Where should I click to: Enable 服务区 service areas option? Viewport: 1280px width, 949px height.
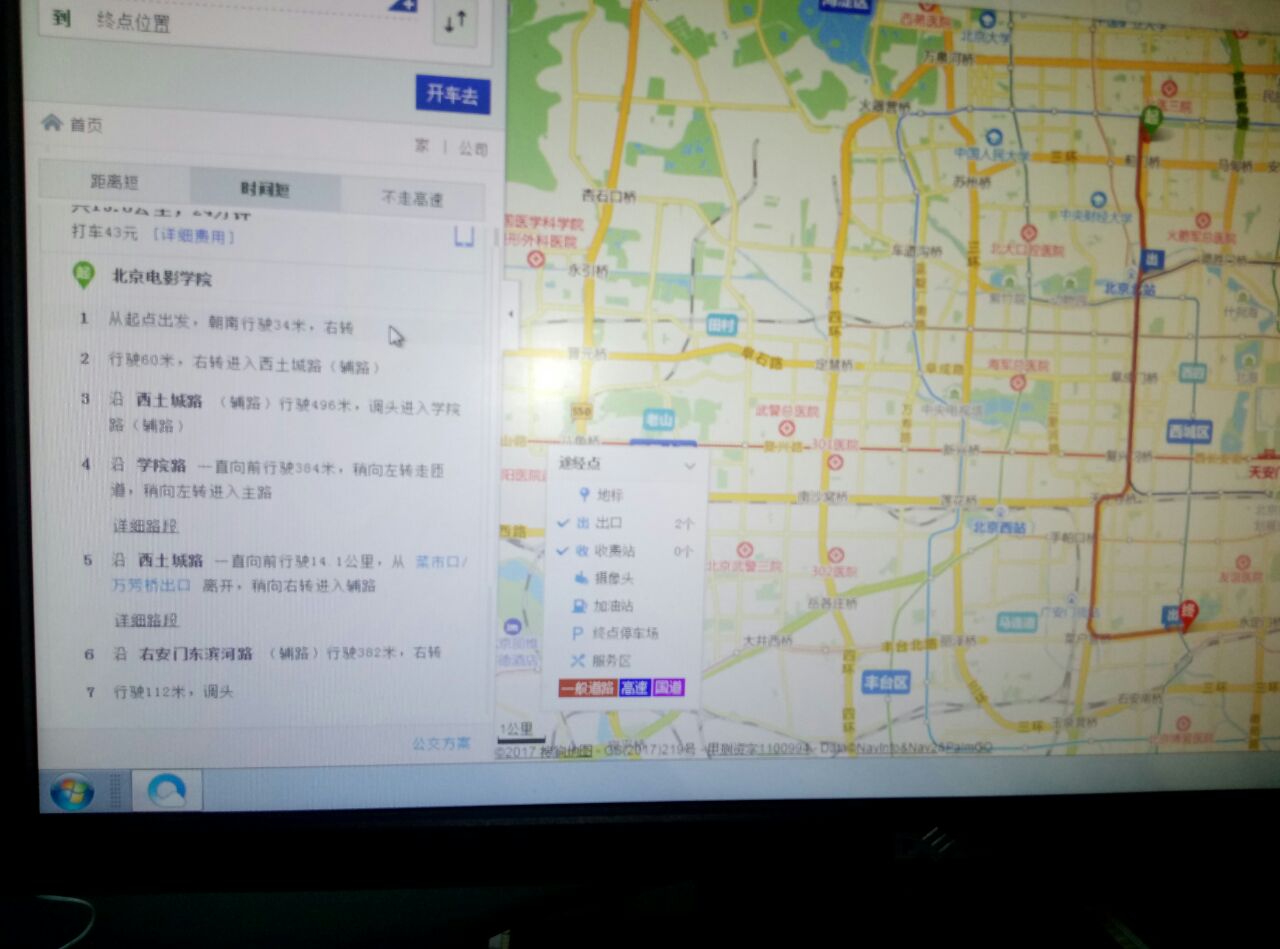pos(601,661)
